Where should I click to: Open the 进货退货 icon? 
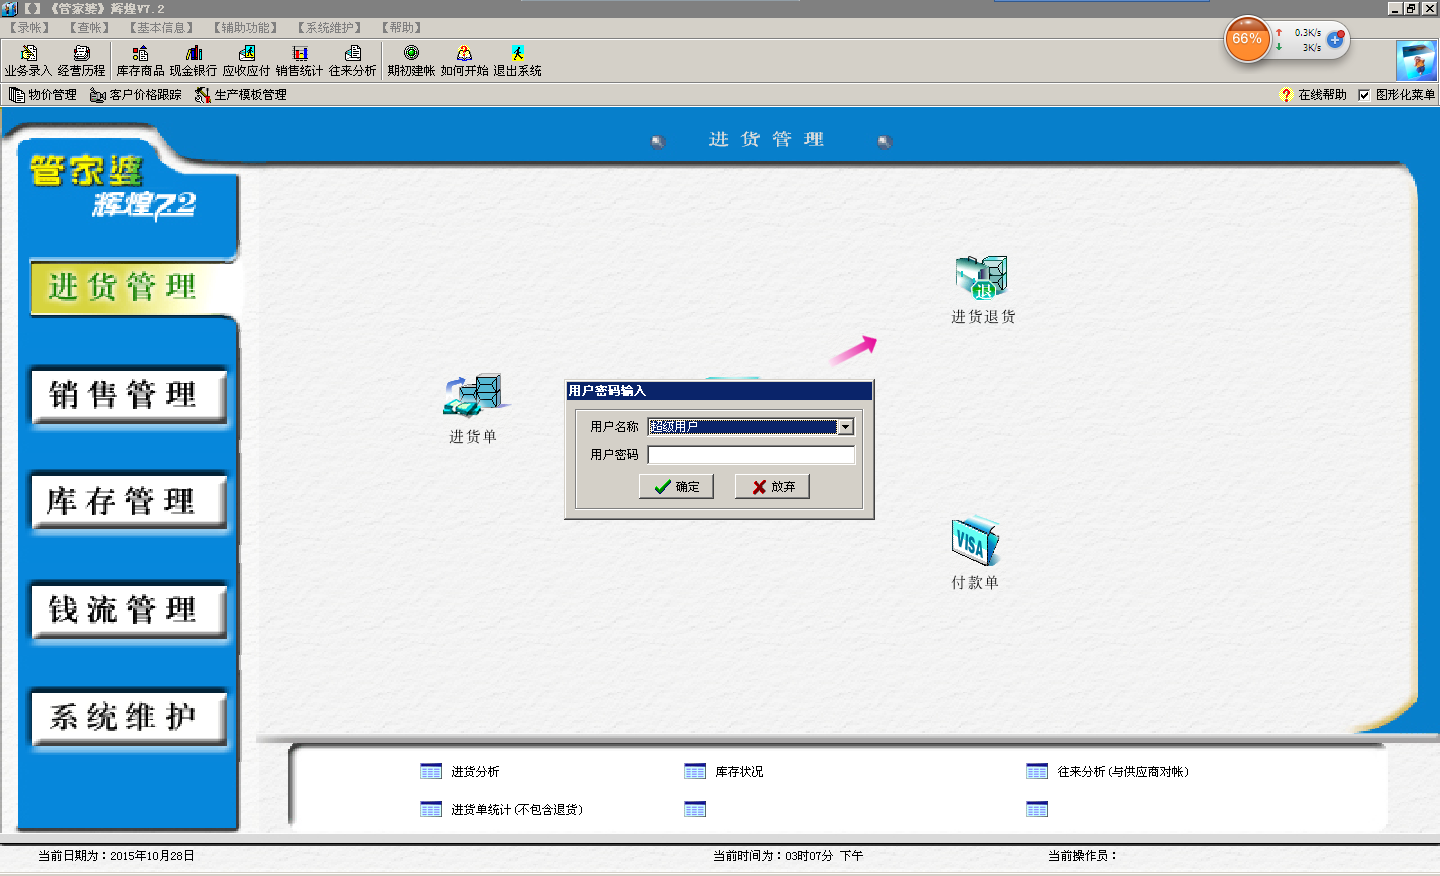pyautogui.click(x=982, y=278)
